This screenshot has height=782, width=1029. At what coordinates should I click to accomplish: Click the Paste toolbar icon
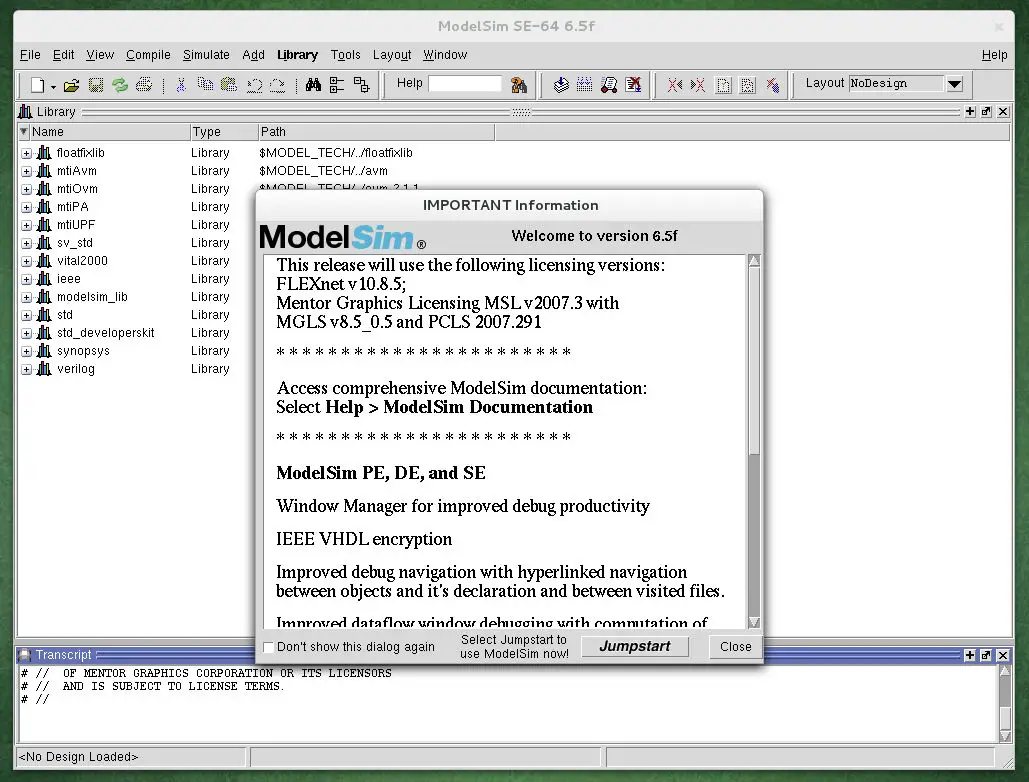(229, 85)
